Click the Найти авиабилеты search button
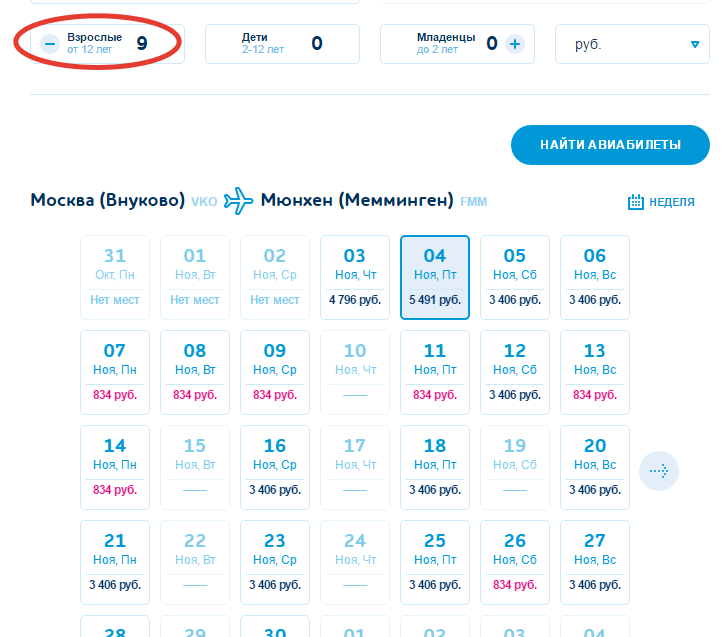This screenshot has height=637, width=725. (610, 145)
